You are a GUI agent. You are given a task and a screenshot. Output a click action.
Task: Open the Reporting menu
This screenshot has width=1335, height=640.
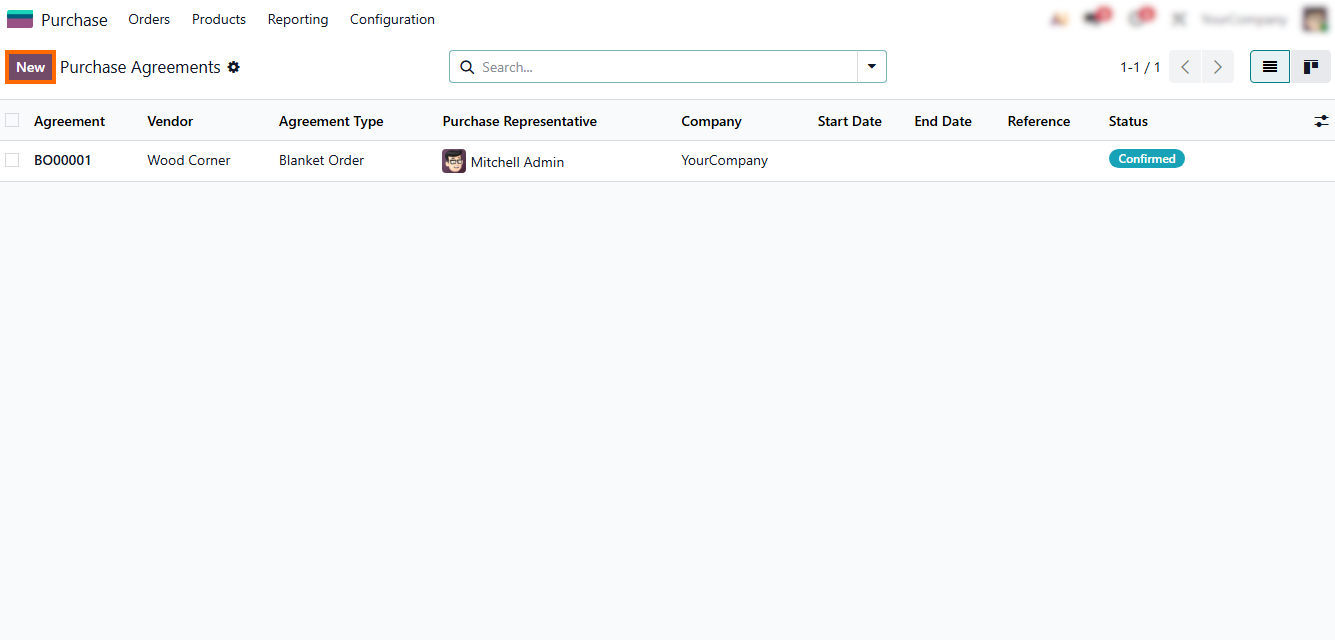pyautogui.click(x=298, y=19)
